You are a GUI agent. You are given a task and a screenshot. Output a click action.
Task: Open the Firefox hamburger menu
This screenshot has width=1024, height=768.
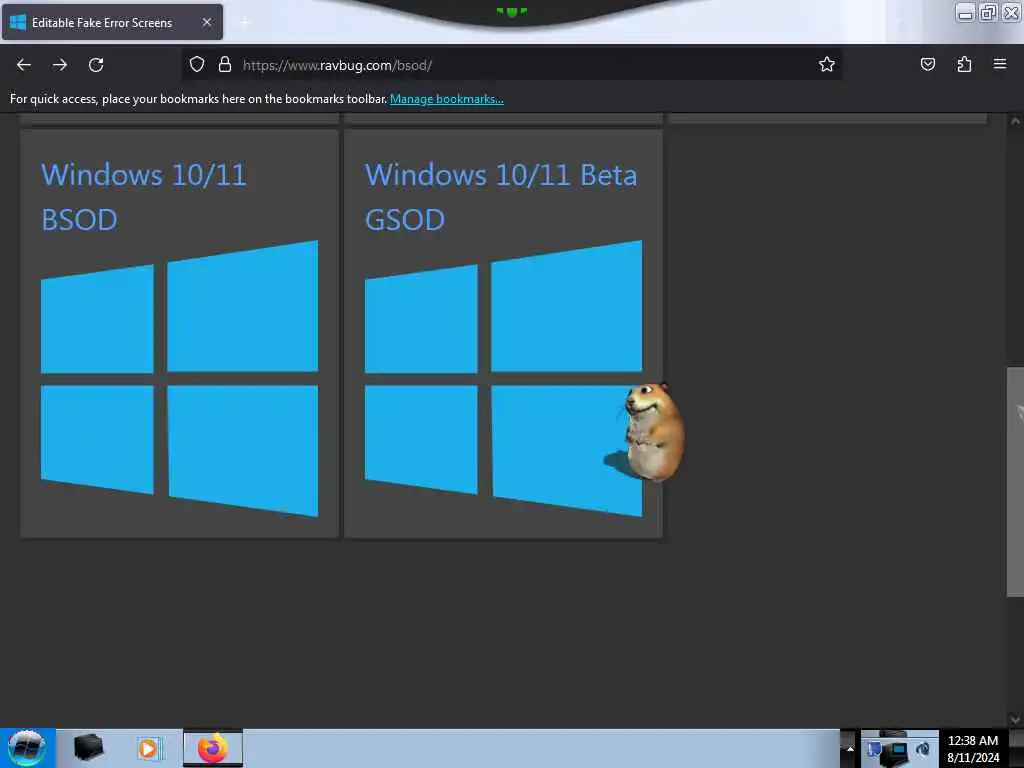point(1000,64)
